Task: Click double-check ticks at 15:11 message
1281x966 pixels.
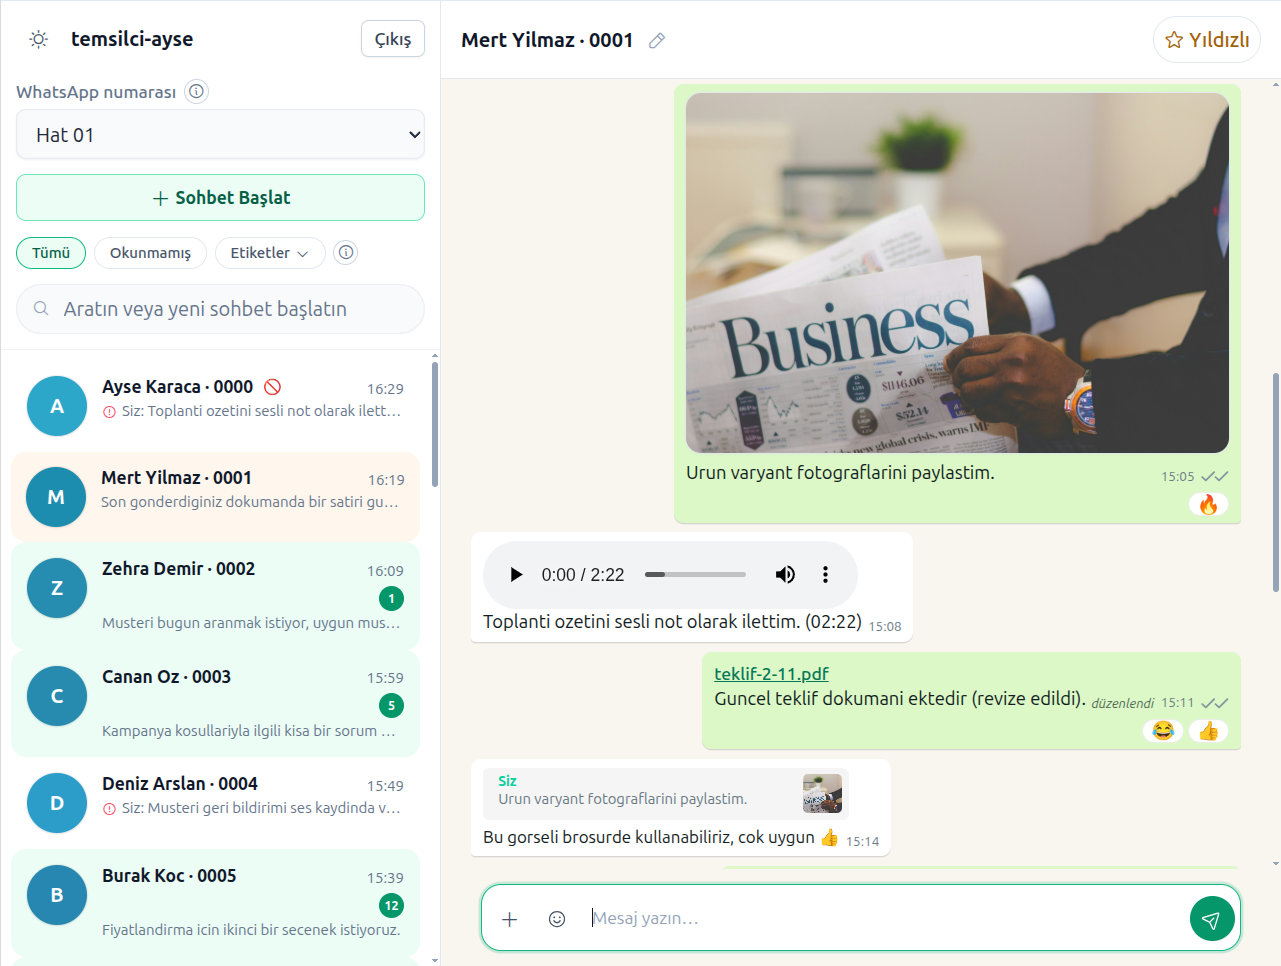Action: pyautogui.click(x=1215, y=703)
